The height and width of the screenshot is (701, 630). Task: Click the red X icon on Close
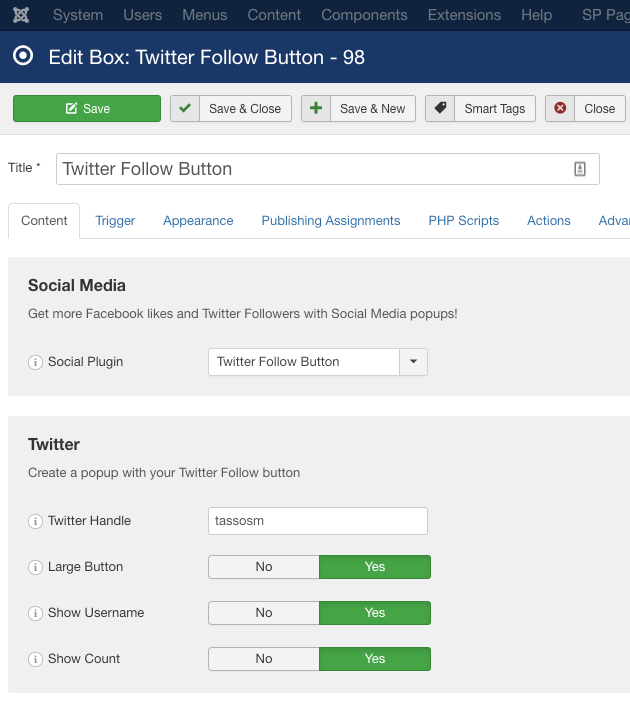(560, 108)
